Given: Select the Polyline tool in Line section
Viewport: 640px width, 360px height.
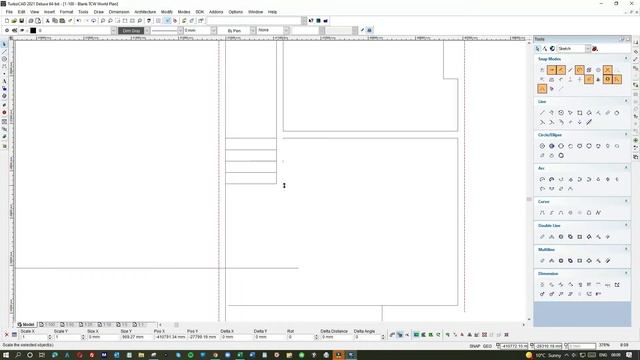Looking at the screenshot, I should pos(551,113).
